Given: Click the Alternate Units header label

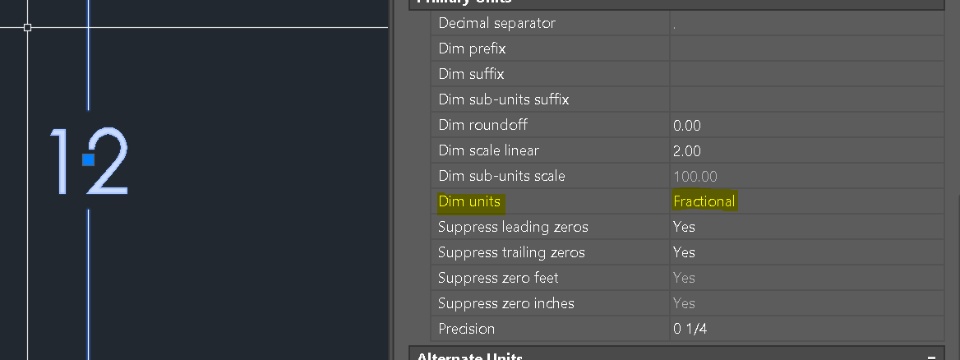Looking at the screenshot, I should click(470, 356).
